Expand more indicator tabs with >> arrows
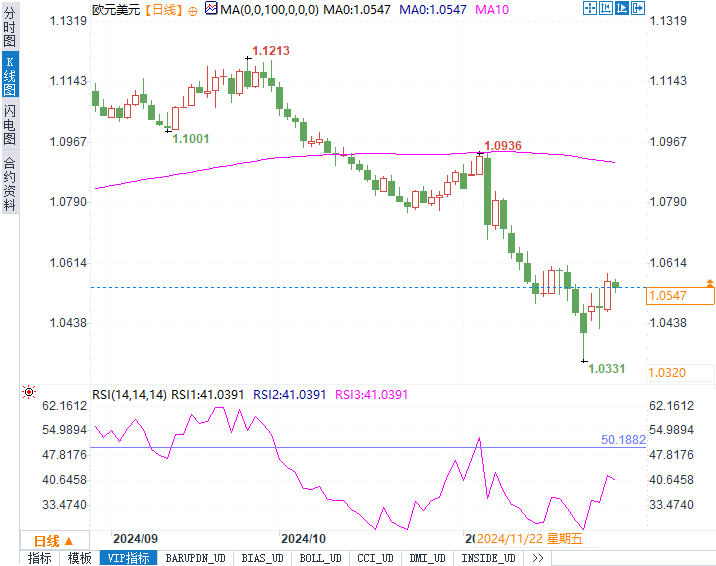This screenshot has height=566, width=716. tap(537, 558)
